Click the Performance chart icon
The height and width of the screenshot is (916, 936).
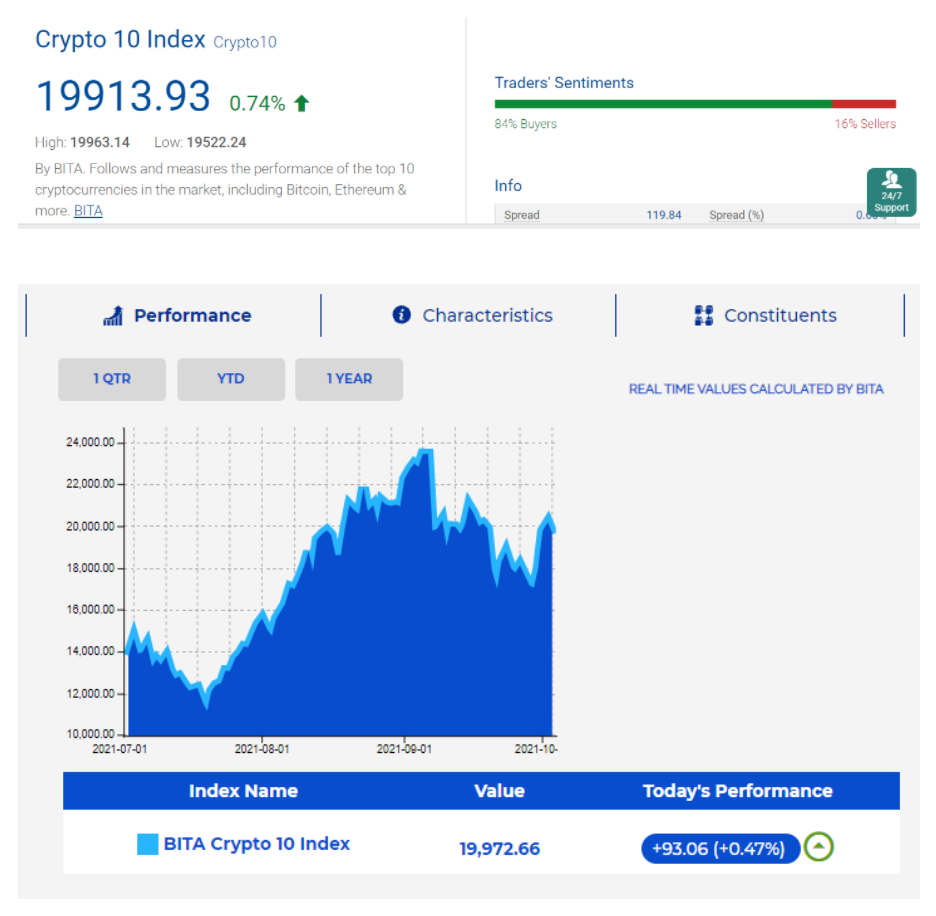pyautogui.click(x=113, y=315)
